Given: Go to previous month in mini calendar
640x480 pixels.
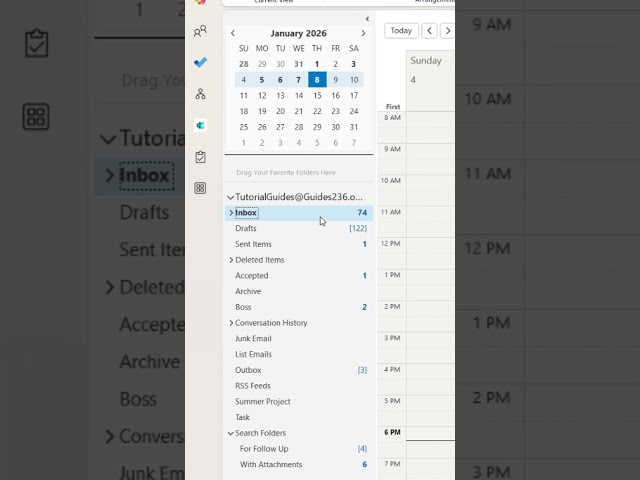Looking at the screenshot, I should 233,33.
